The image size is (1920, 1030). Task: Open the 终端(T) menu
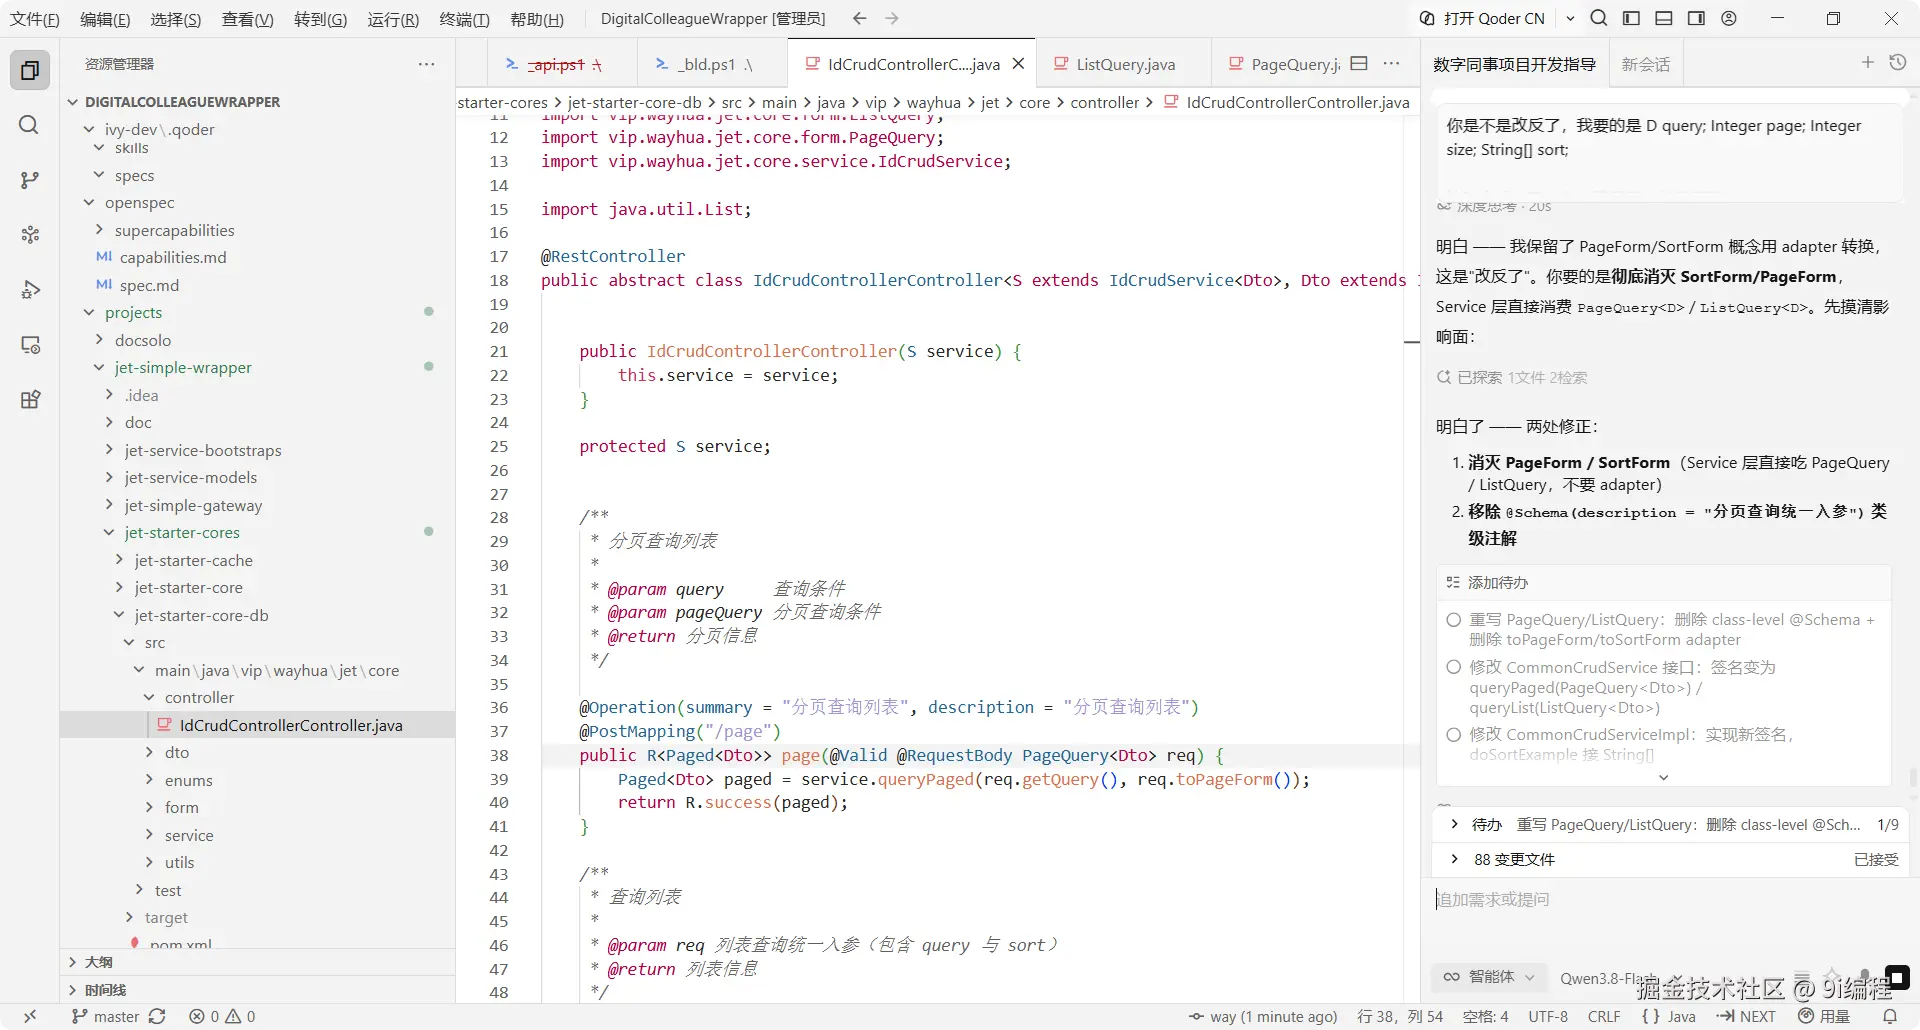coord(465,19)
